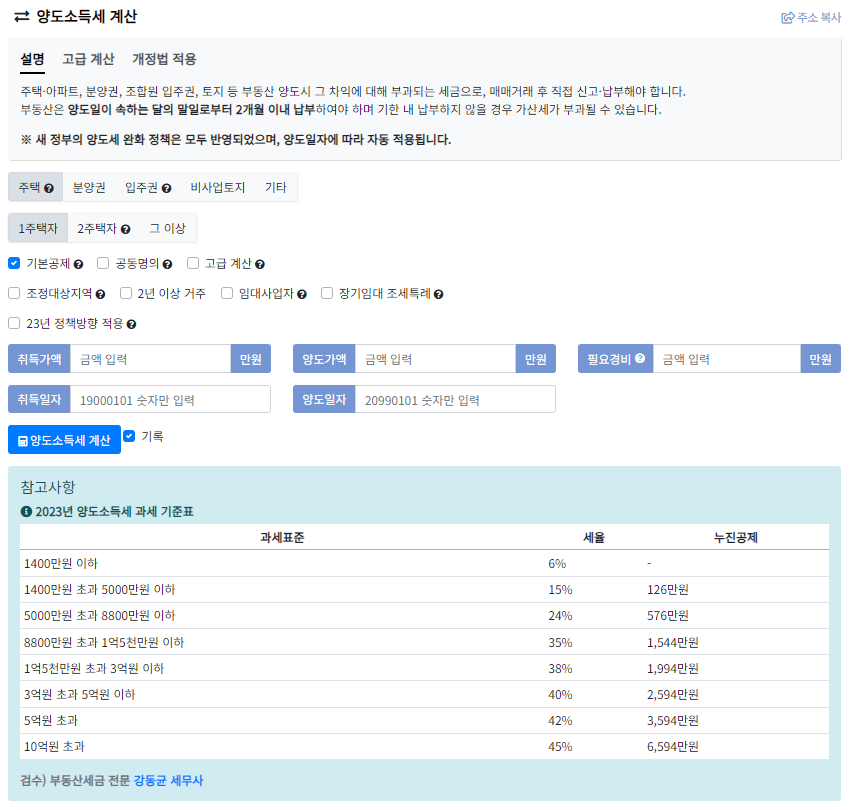Focus the 양도가액 amount input field
The image size is (849, 810).
(x=435, y=359)
